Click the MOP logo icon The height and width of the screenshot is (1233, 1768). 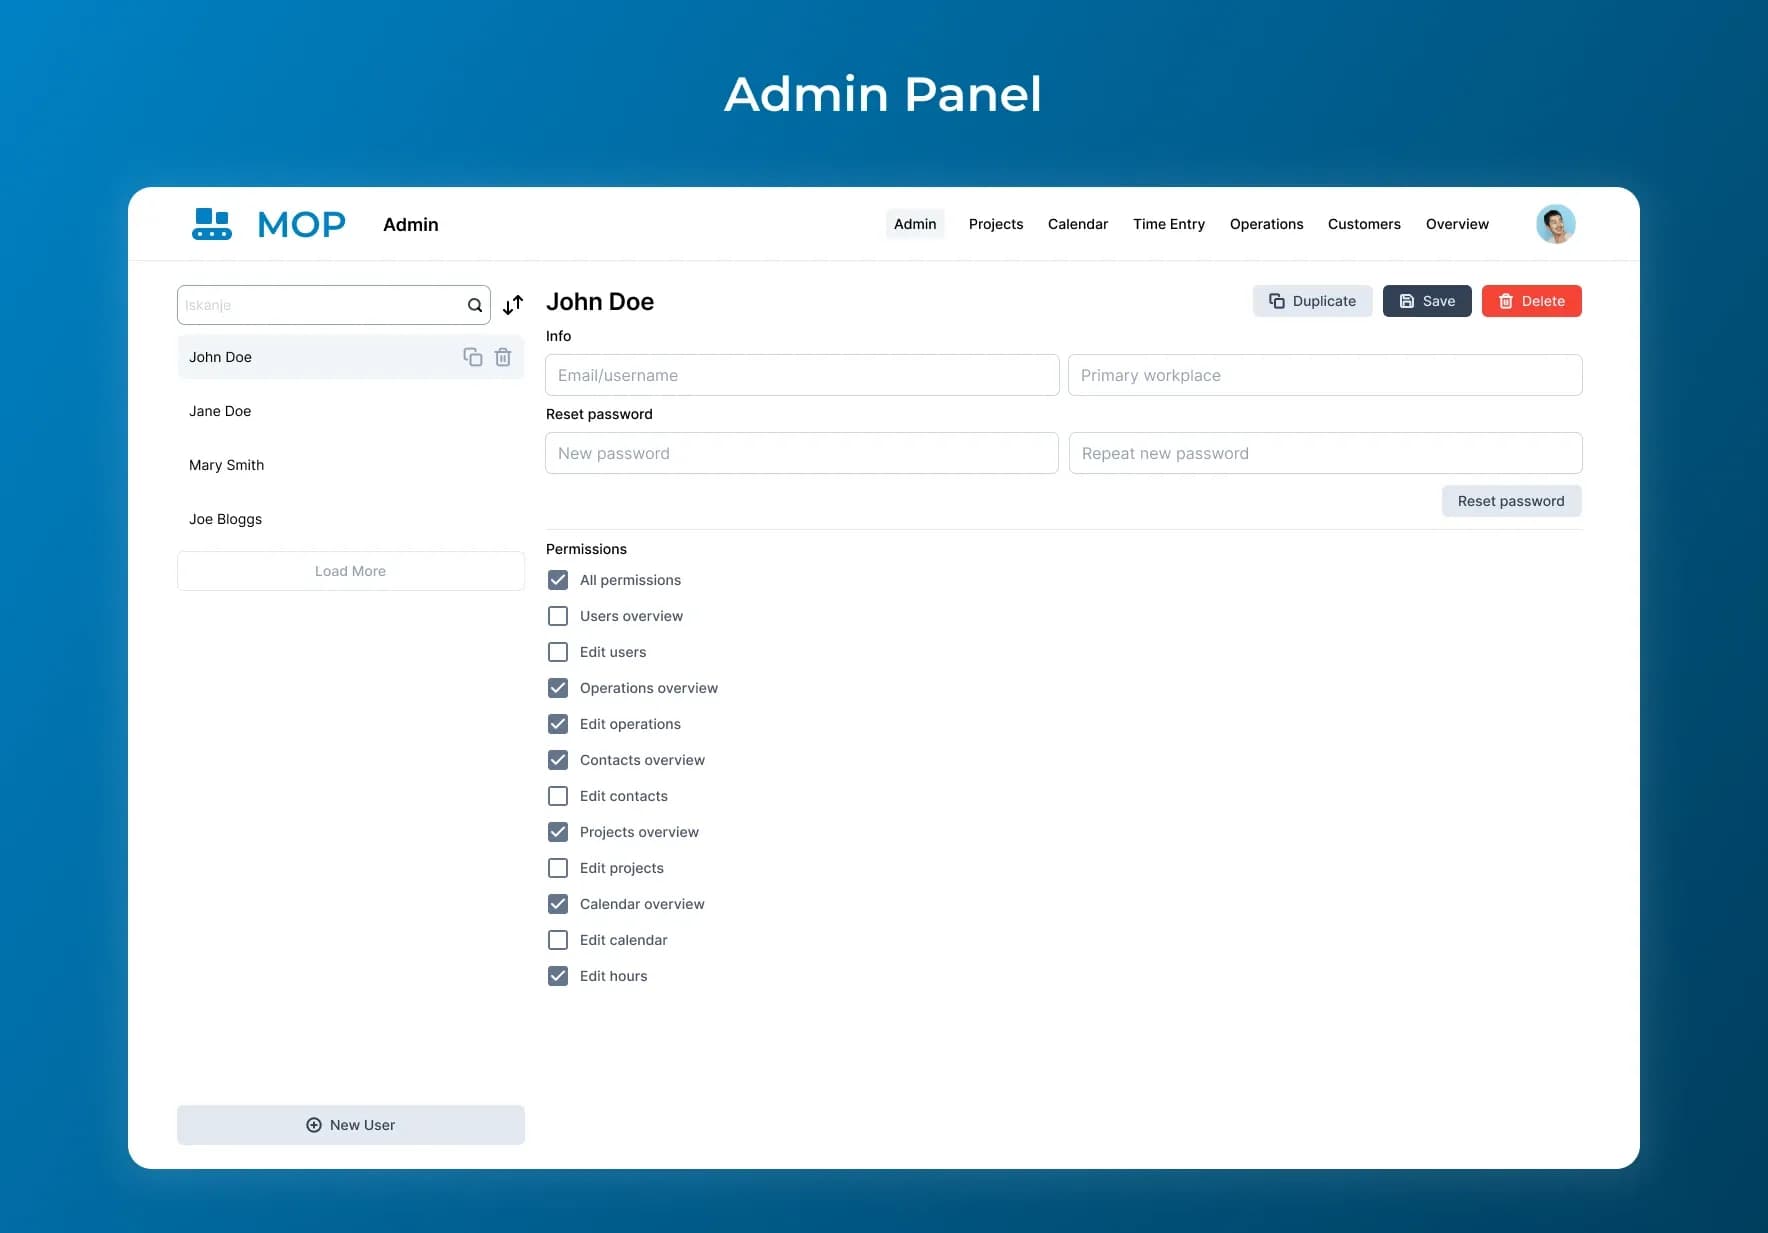click(x=212, y=224)
